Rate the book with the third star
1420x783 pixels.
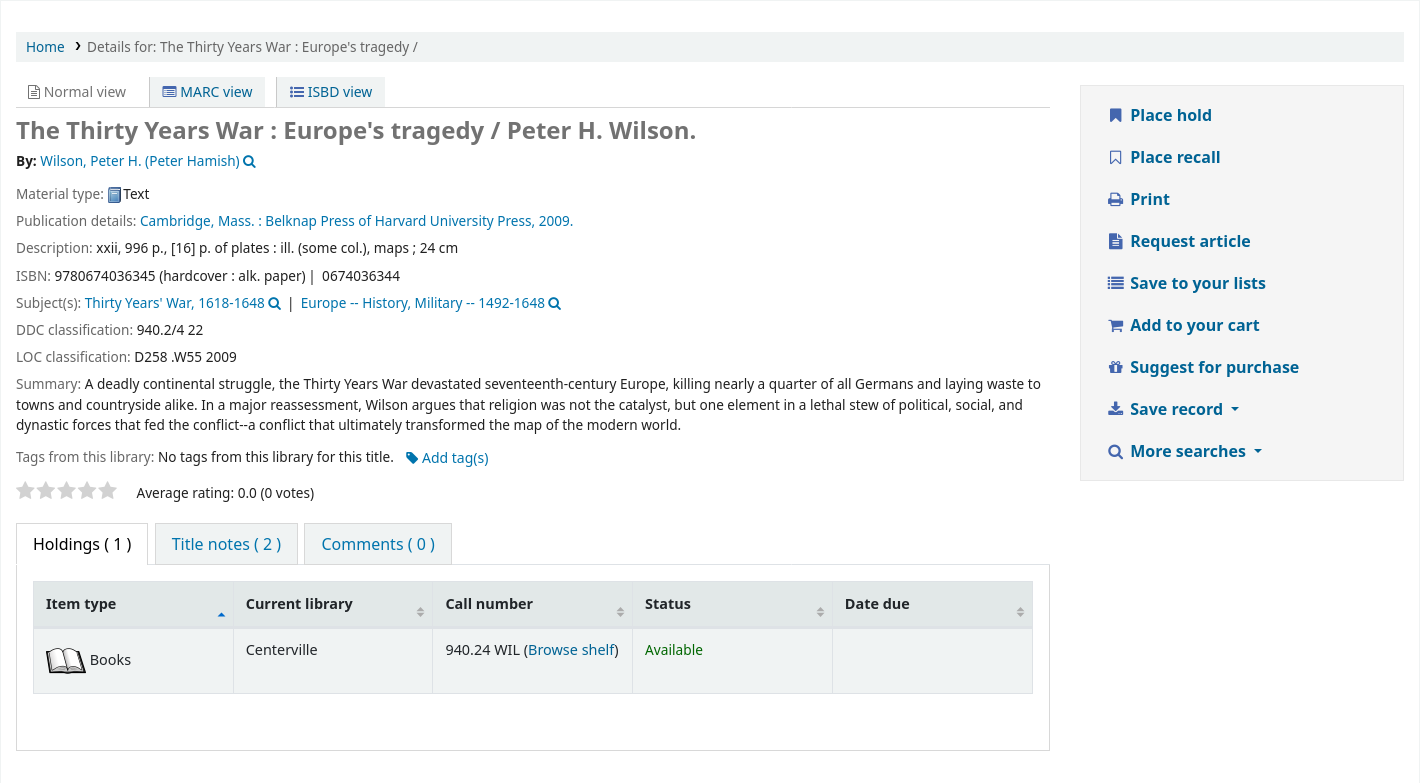(66, 490)
